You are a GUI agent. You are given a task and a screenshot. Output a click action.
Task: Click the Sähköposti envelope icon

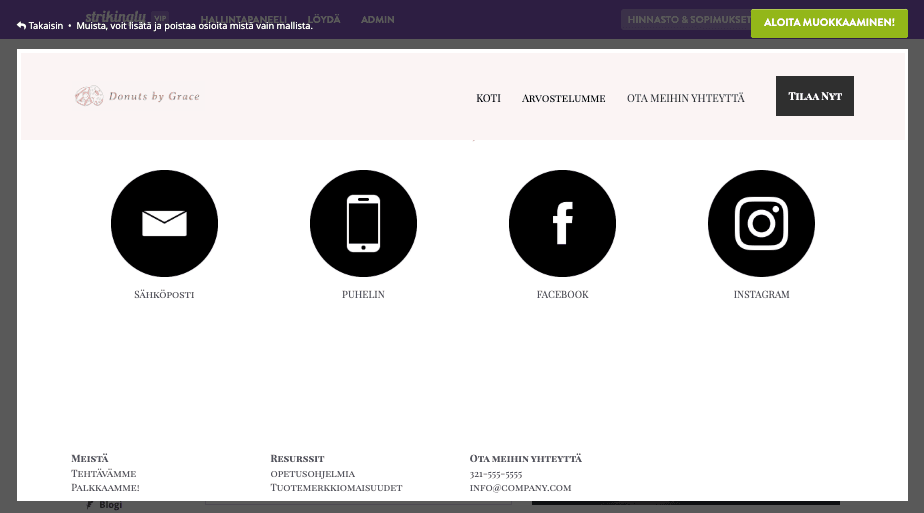coord(164,223)
